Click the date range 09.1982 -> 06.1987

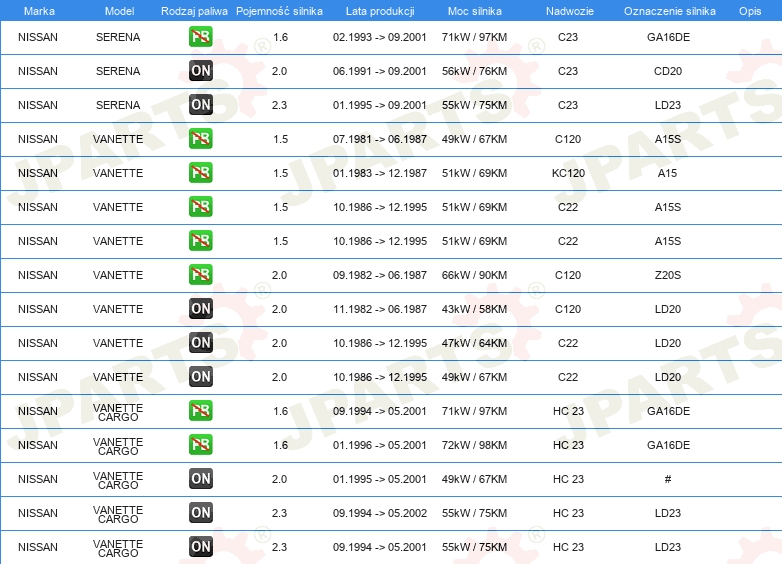(380, 275)
